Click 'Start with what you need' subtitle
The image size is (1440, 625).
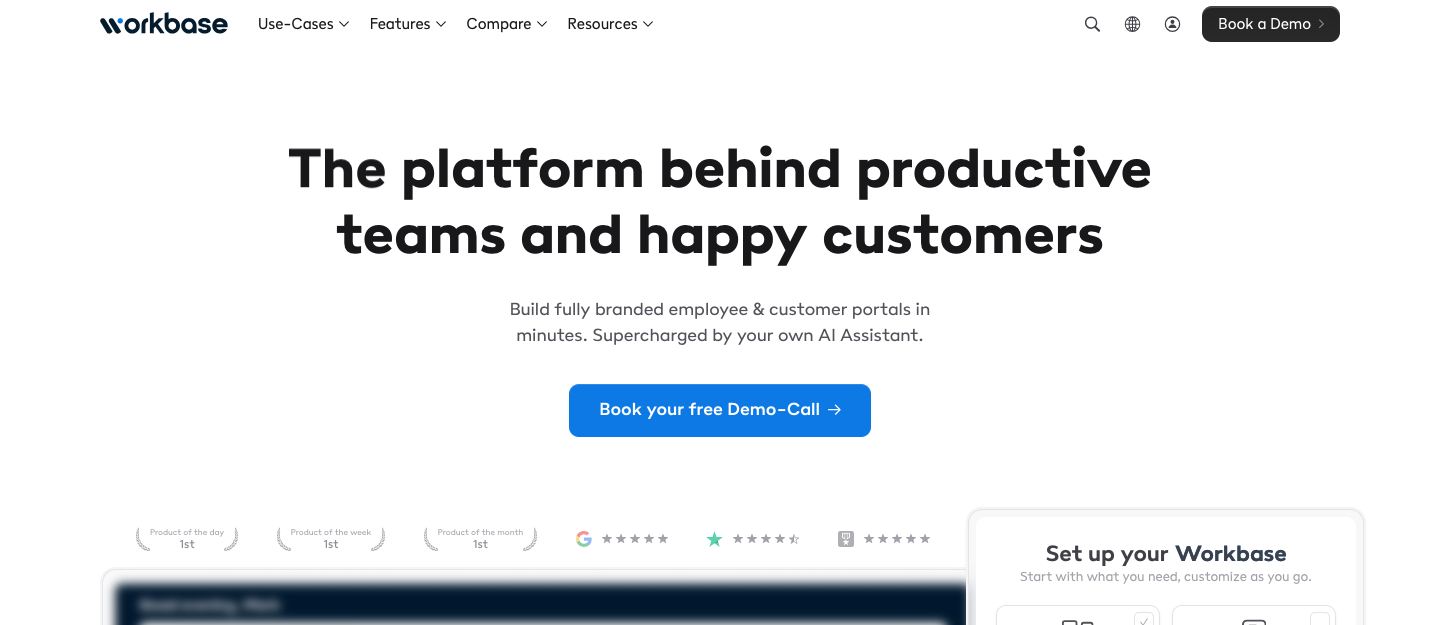coord(1165,577)
